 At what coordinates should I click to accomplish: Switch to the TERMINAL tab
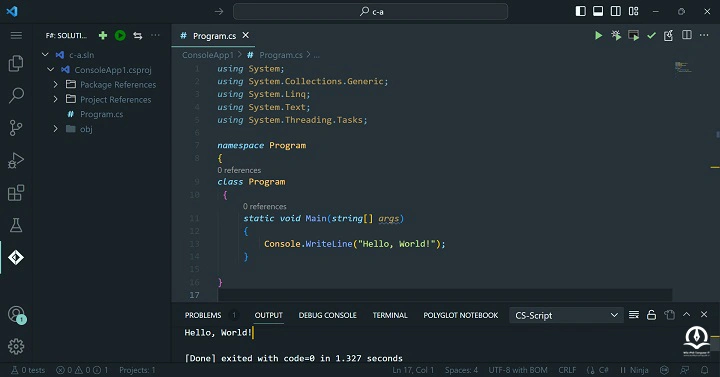pos(390,315)
